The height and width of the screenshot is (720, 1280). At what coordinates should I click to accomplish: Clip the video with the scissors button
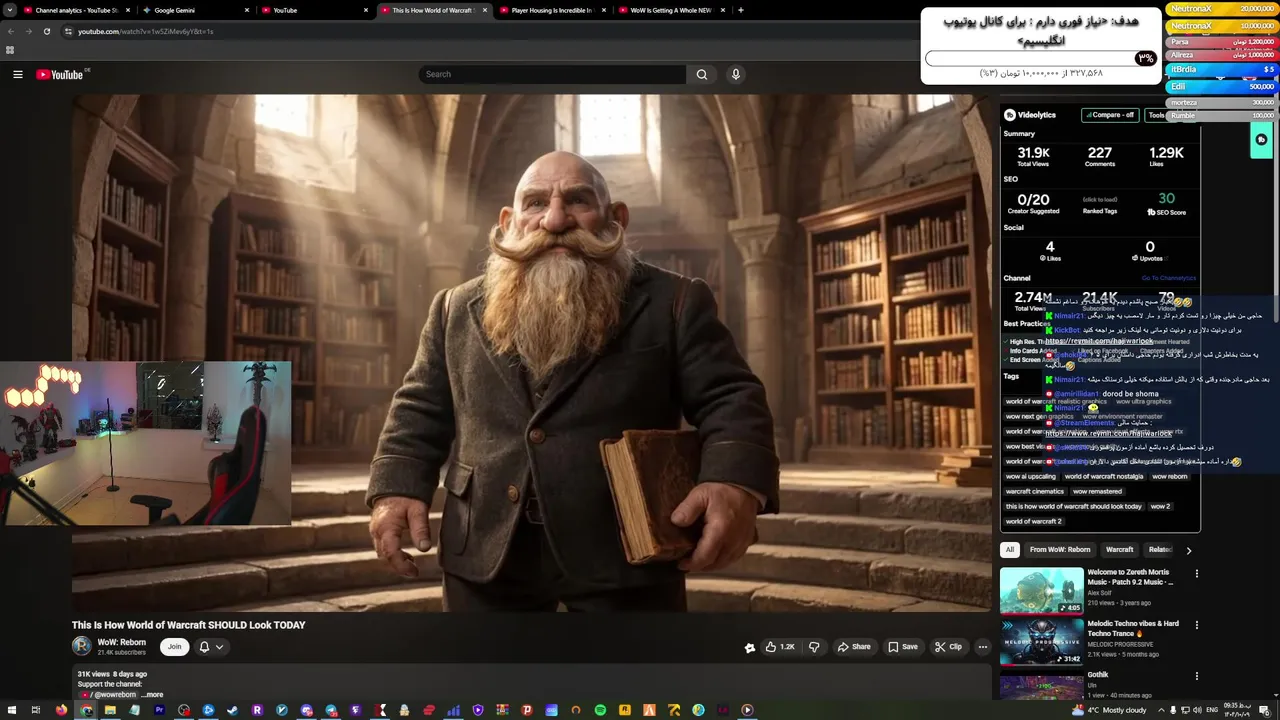pos(948,647)
